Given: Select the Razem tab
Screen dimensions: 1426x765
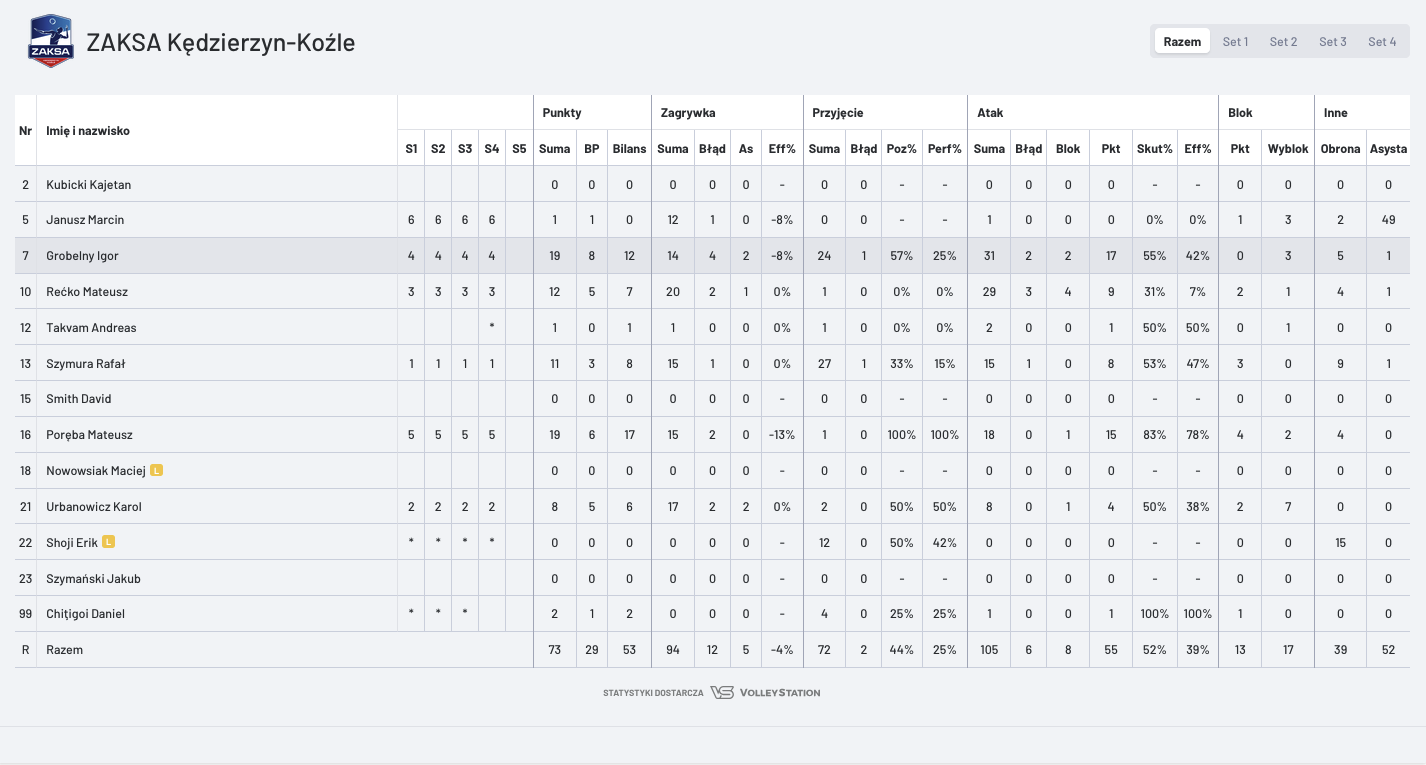Looking at the screenshot, I should click(1182, 41).
